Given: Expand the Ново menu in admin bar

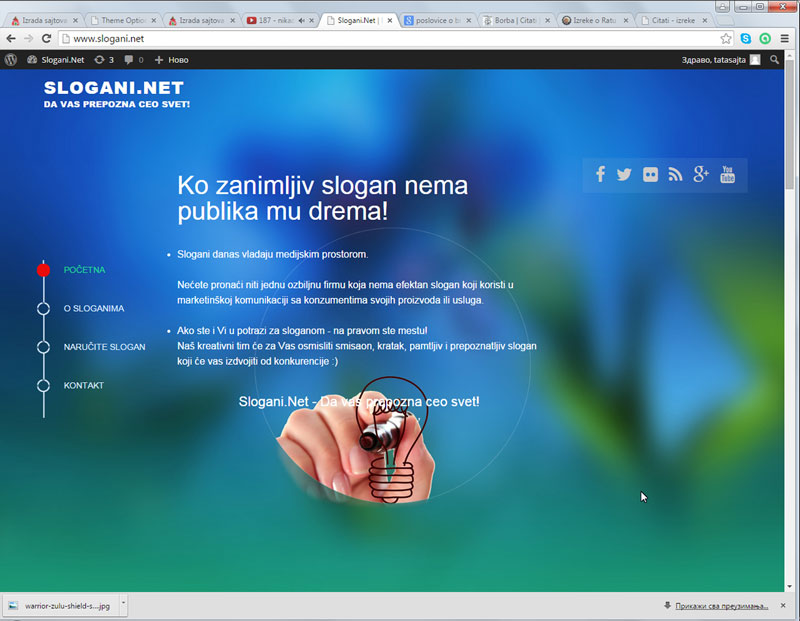Looking at the screenshot, I should point(171,60).
